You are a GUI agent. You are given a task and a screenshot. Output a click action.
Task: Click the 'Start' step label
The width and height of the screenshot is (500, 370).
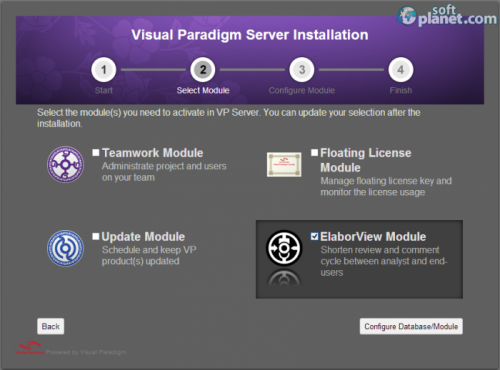click(104, 90)
